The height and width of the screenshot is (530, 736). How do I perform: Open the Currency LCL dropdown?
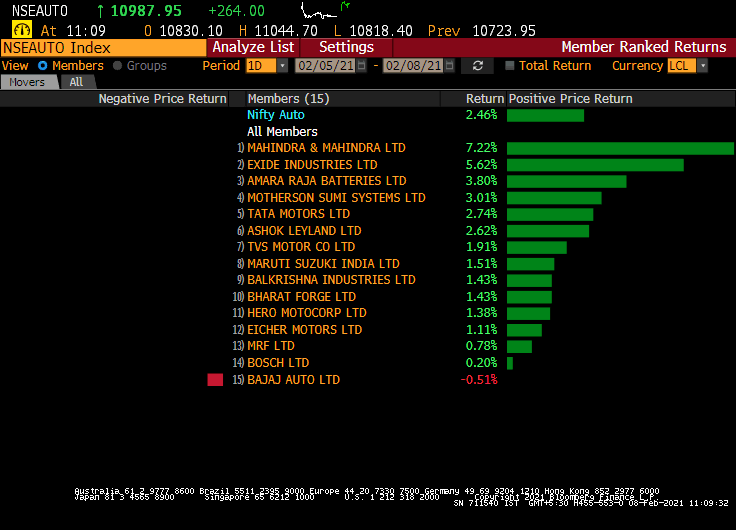pyautogui.click(x=702, y=66)
